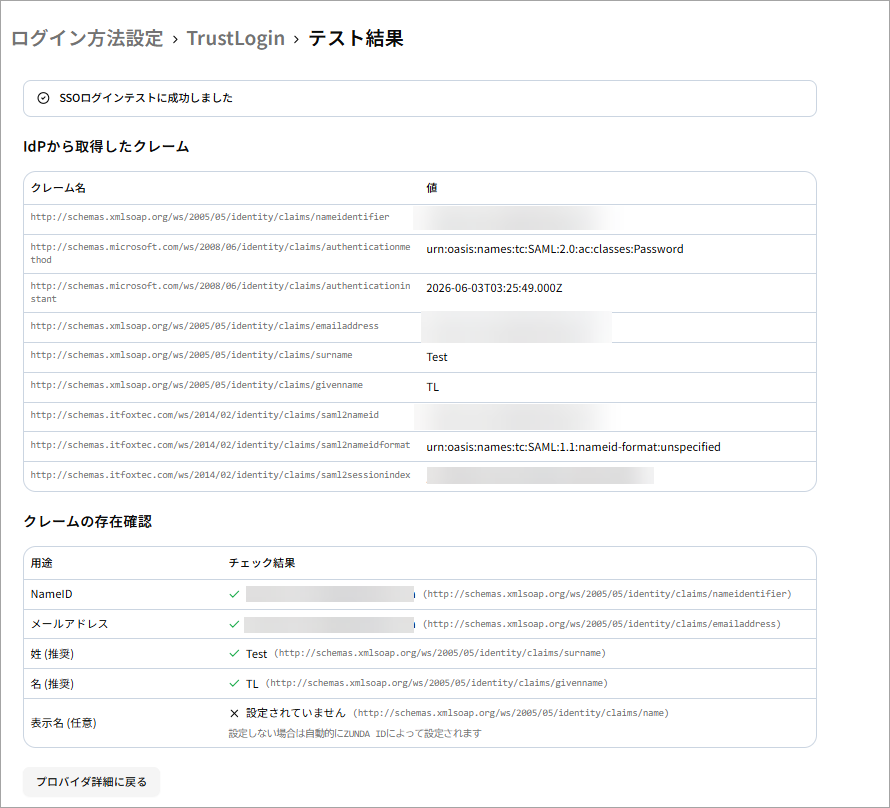Click the 値 column header

click(x=432, y=188)
